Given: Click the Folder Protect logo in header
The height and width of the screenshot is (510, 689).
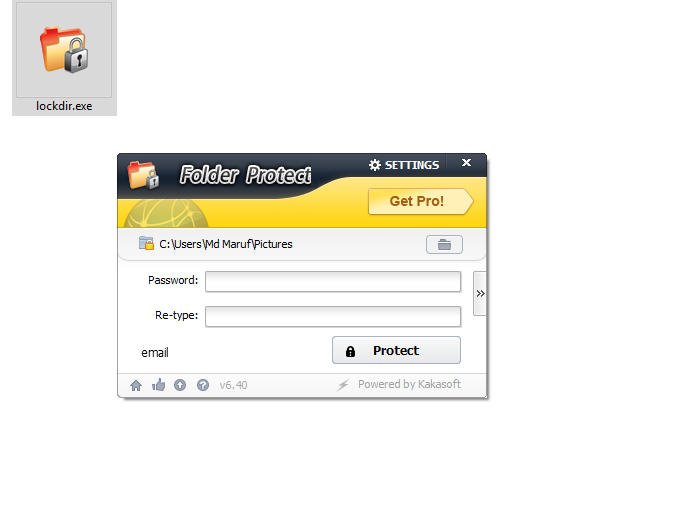Looking at the screenshot, I should click(143, 175).
